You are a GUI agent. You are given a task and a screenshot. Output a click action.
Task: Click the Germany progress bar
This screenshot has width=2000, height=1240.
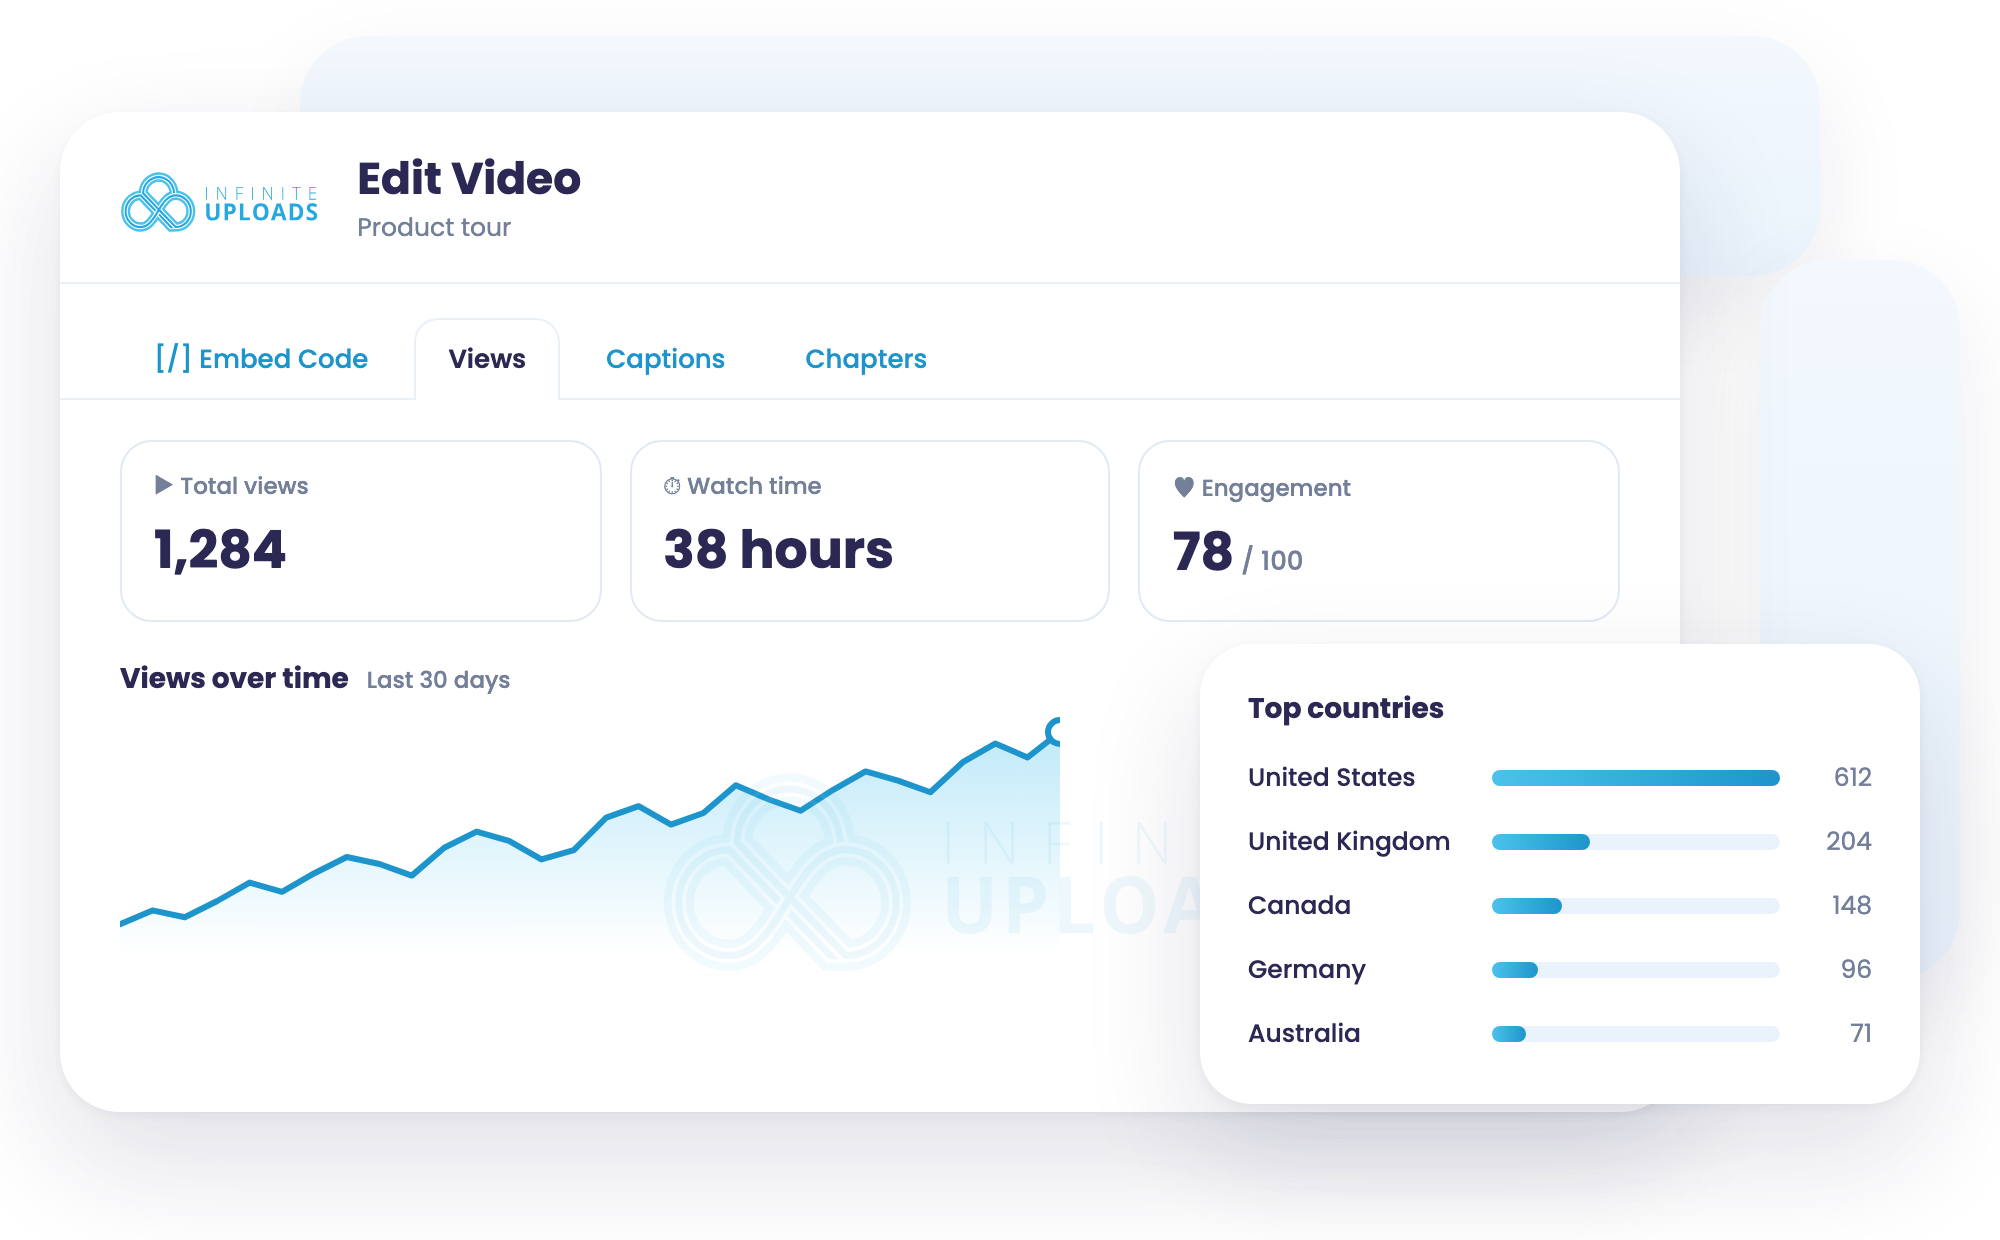[1636, 970]
